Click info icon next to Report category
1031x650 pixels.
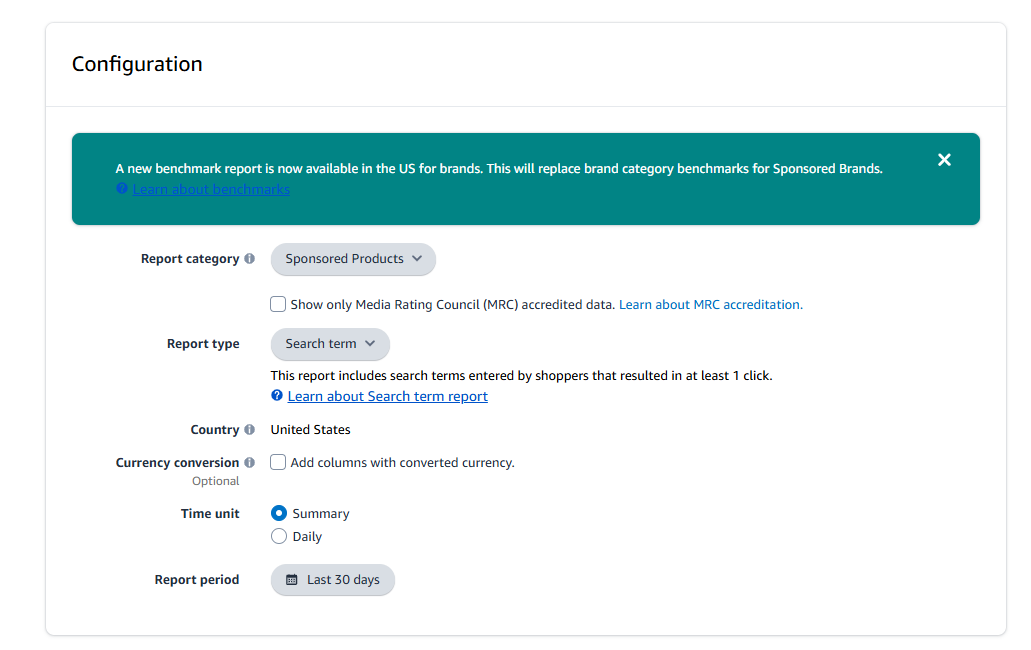pos(250,258)
